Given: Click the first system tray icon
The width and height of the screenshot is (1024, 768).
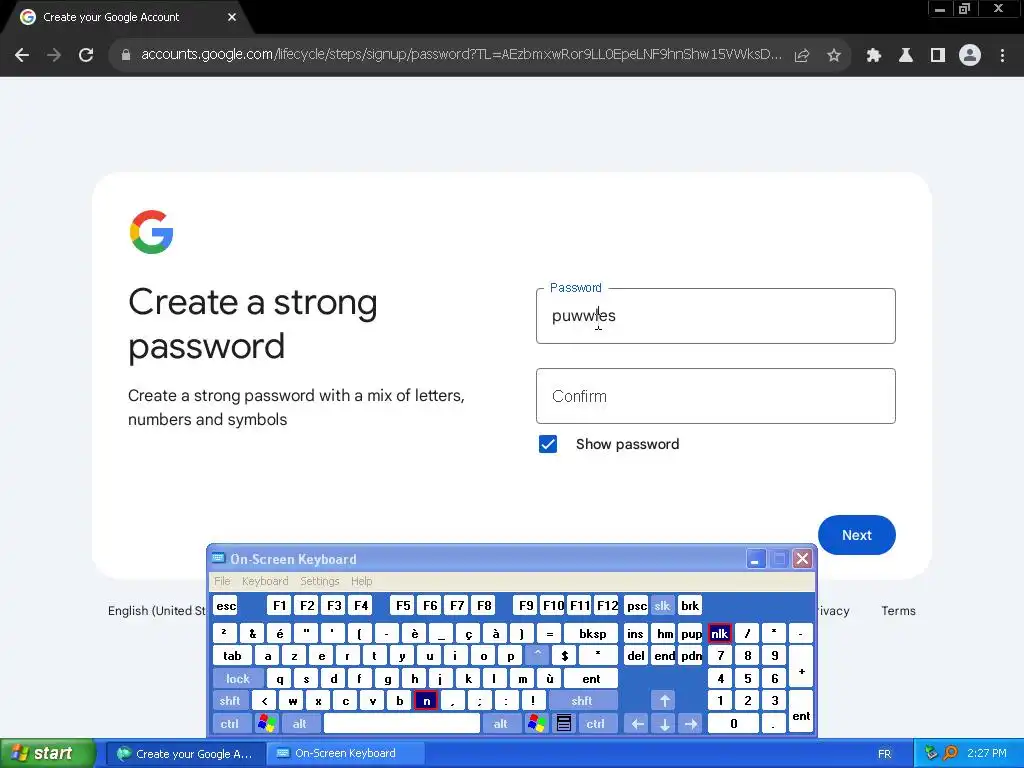Looking at the screenshot, I should coord(931,754).
